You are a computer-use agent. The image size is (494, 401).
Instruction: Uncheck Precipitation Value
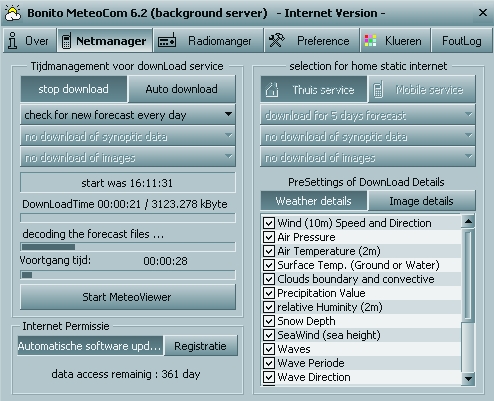click(269, 293)
